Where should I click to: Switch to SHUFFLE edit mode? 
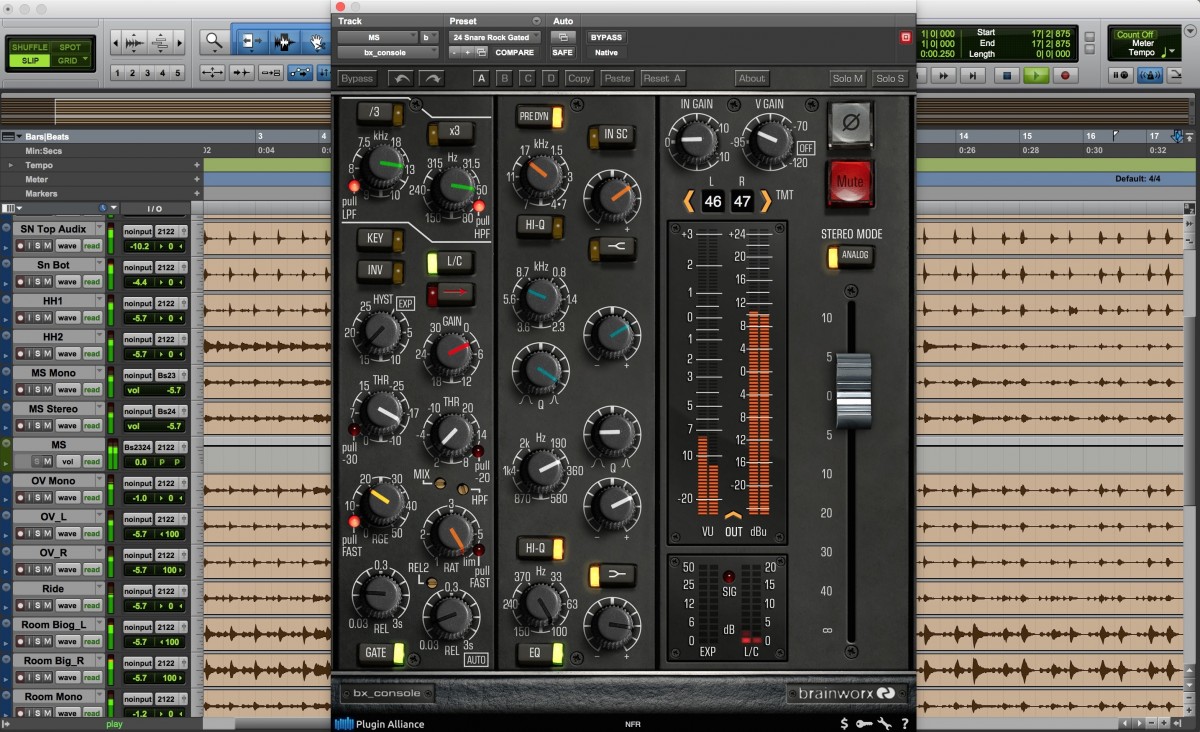[29, 47]
